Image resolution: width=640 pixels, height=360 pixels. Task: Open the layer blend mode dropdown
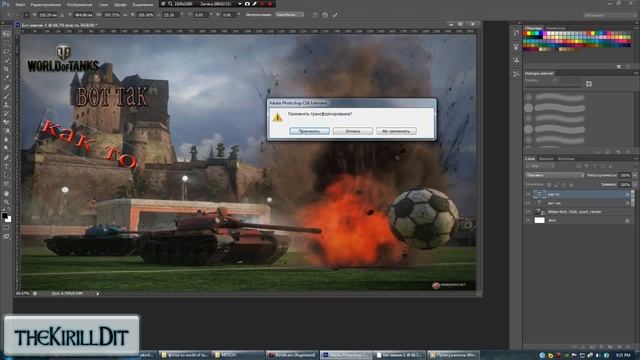click(x=555, y=175)
